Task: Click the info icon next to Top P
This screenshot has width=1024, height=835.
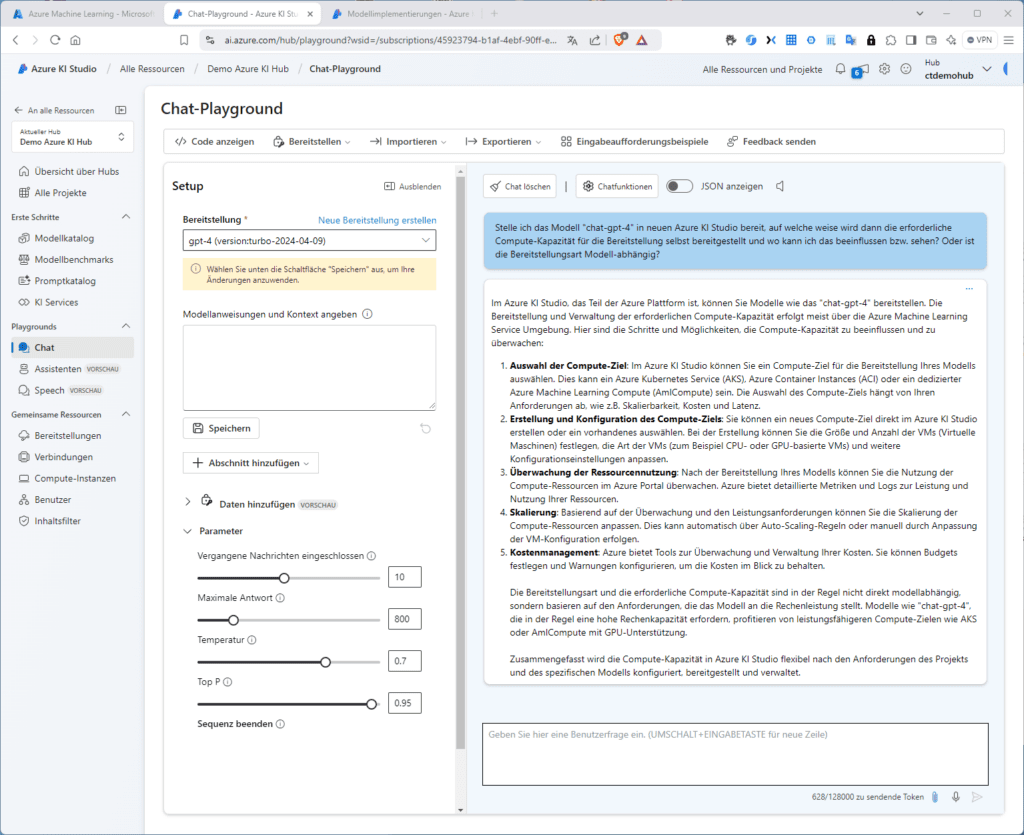Action: click(x=227, y=682)
